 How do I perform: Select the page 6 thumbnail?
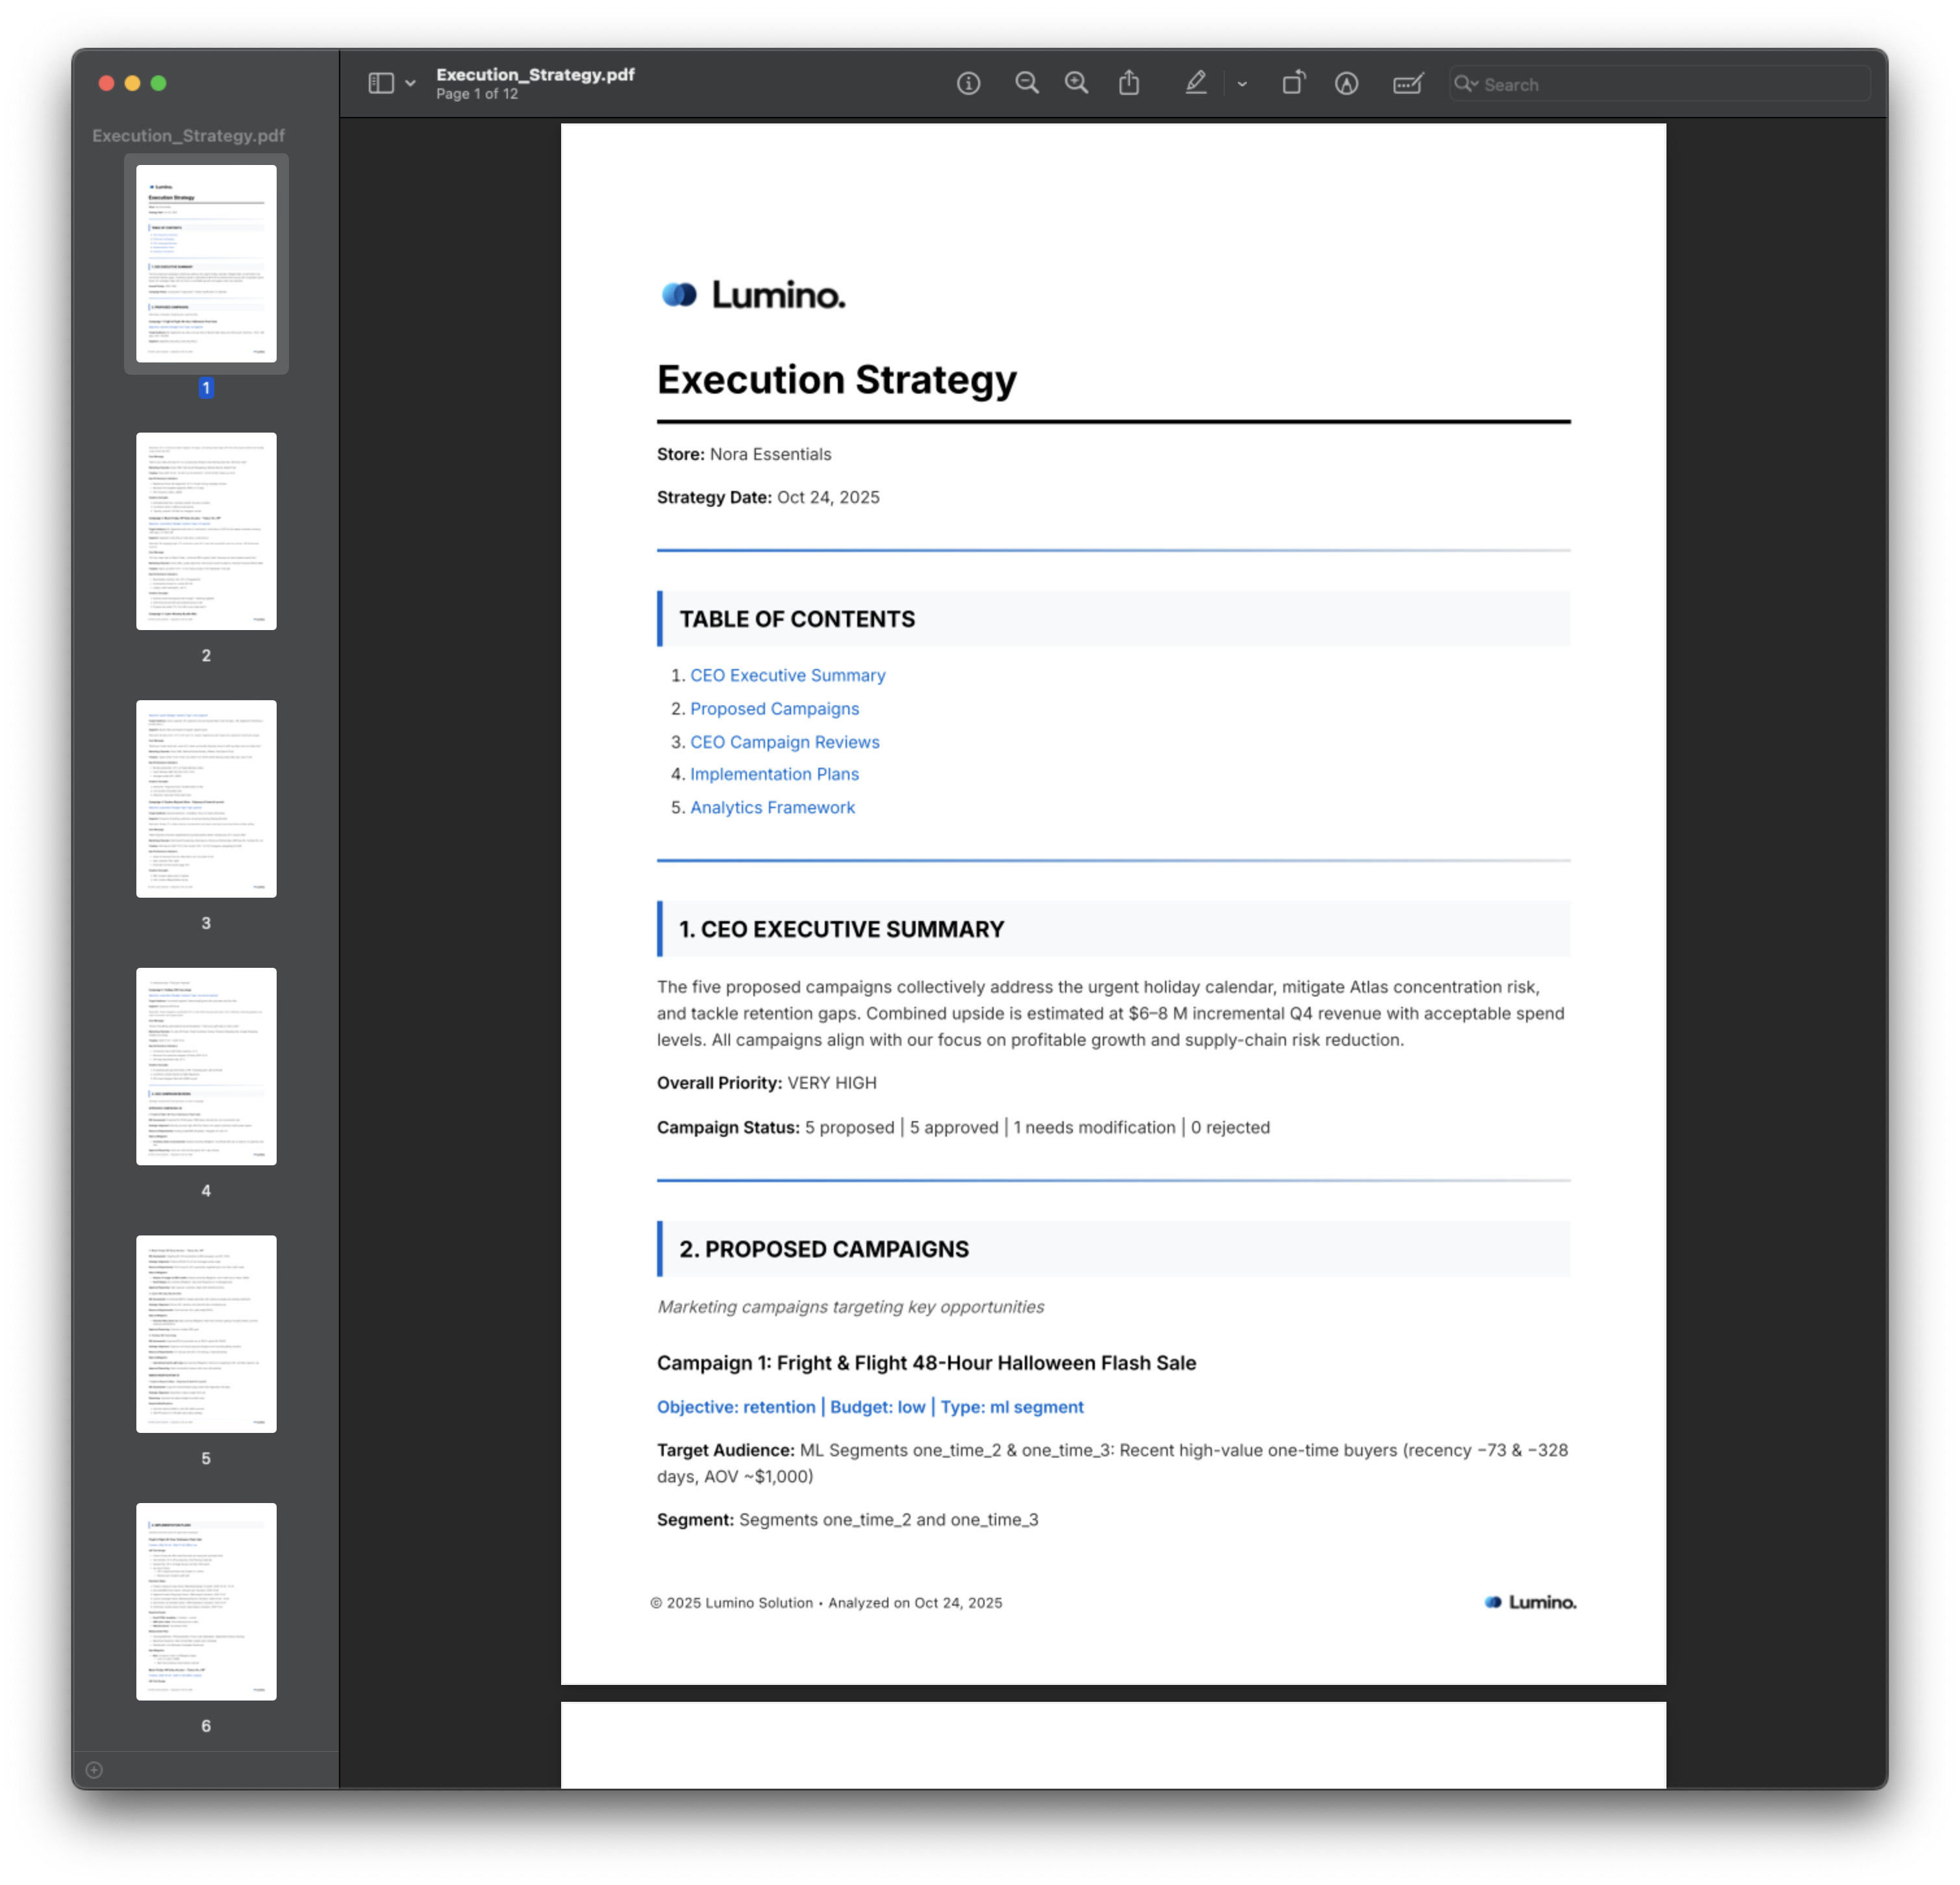tap(206, 1601)
